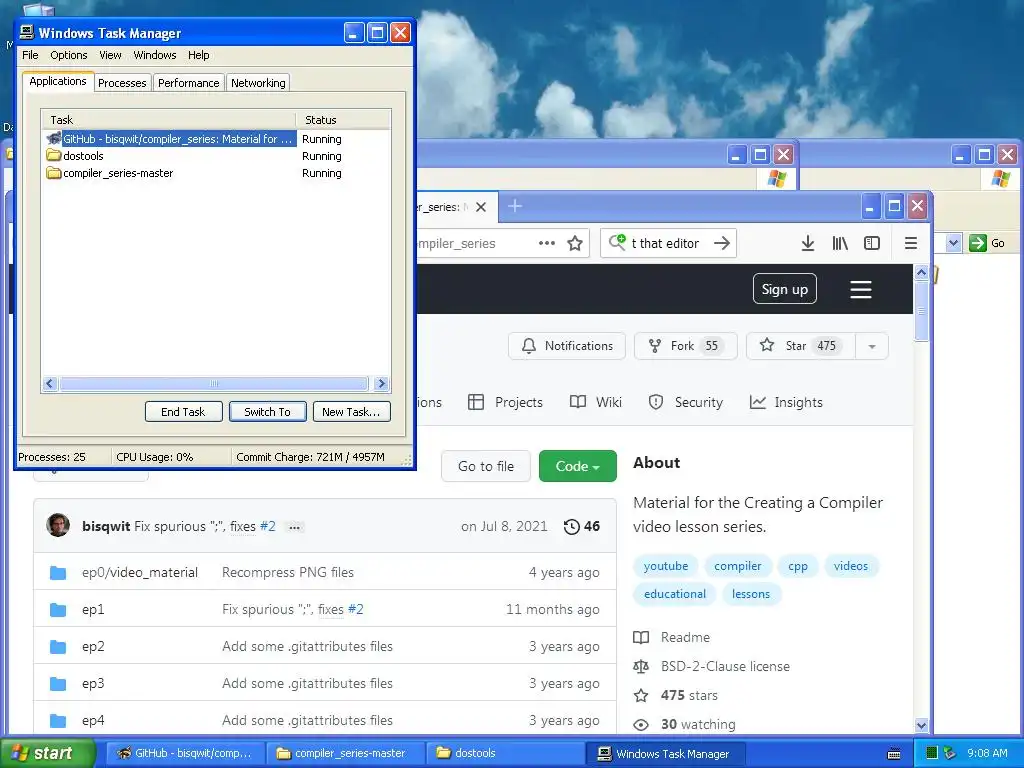Click the search go arrow
The width and height of the screenshot is (1024, 768).
722,243
